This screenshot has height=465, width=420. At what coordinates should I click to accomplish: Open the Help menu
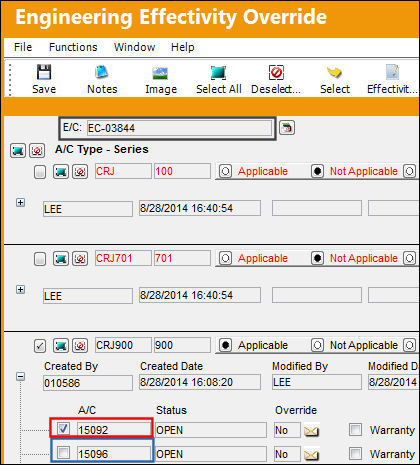coord(182,47)
